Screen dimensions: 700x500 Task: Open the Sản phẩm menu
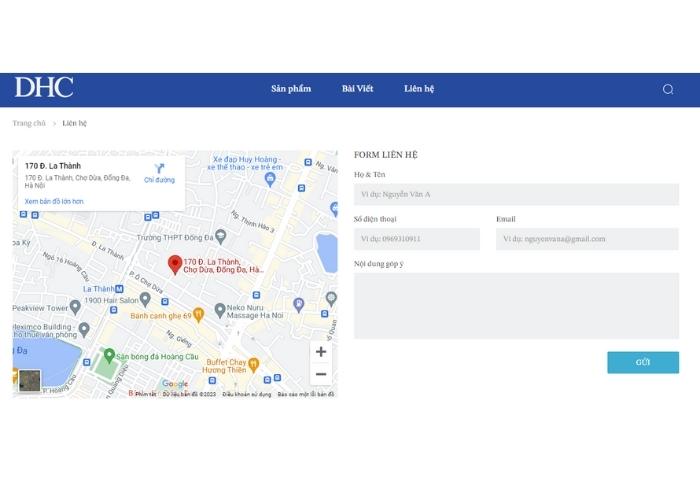coord(291,89)
